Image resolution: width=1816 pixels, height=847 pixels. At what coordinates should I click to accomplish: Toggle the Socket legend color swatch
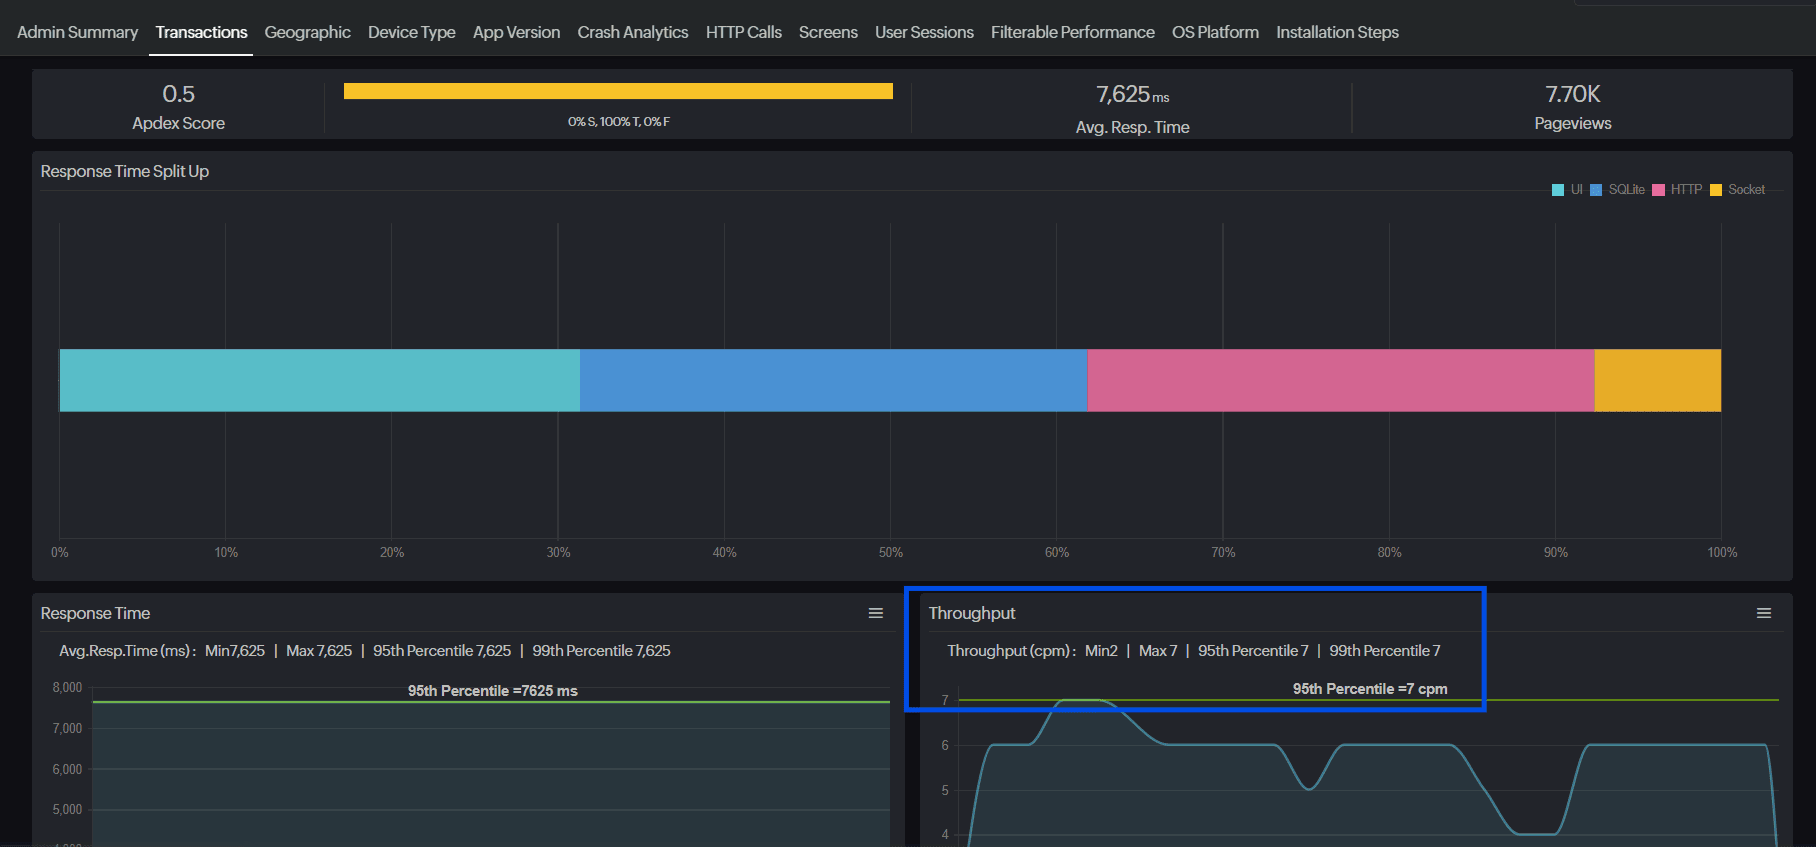pyautogui.click(x=1716, y=190)
